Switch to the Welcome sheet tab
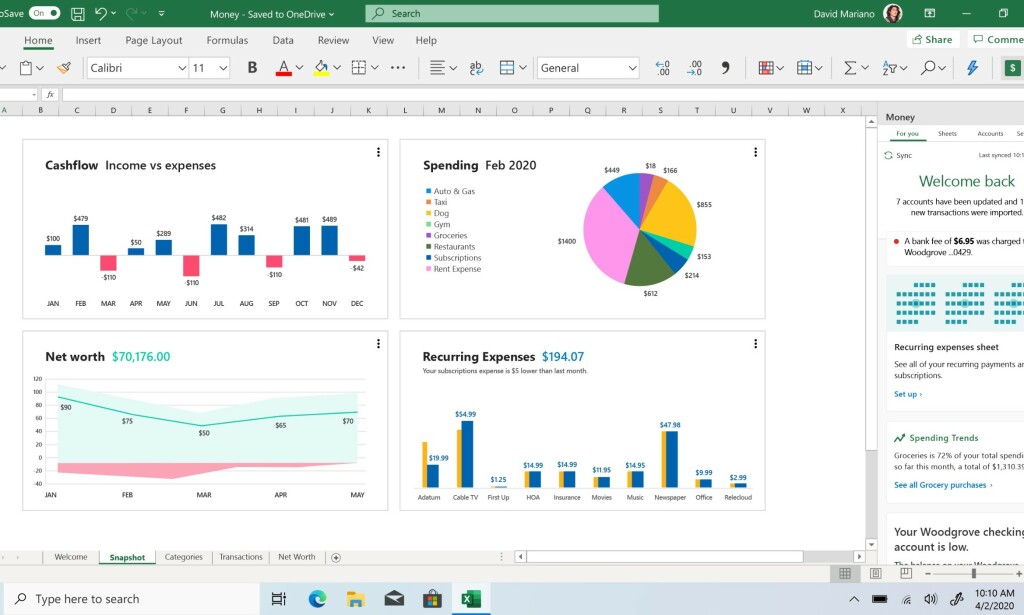This screenshot has width=1024, height=615. pos(71,557)
